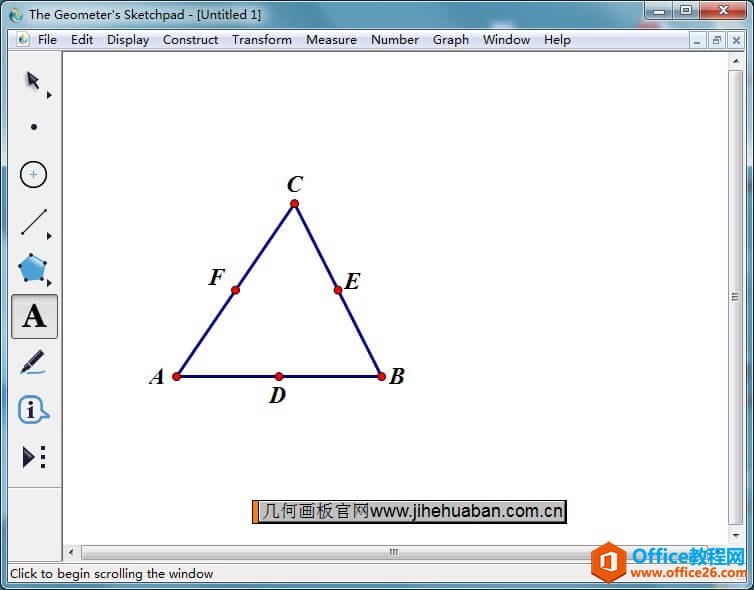Open the Transform menu
Screen dimensions: 754x590
point(262,39)
